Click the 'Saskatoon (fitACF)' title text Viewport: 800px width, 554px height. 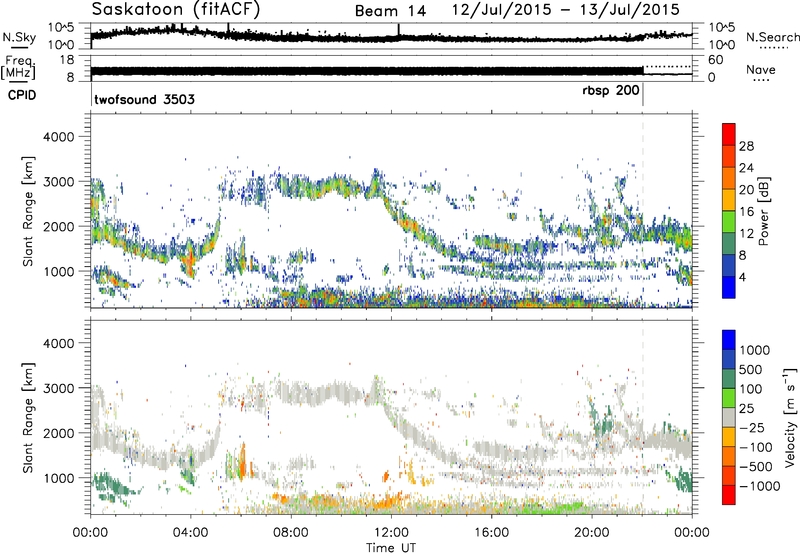click(x=176, y=10)
